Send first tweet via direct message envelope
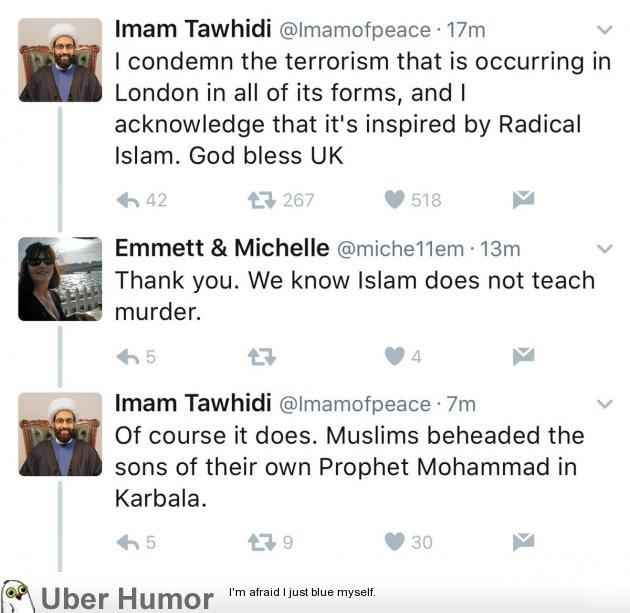Screen dimensions: 630x613 (x=524, y=200)
